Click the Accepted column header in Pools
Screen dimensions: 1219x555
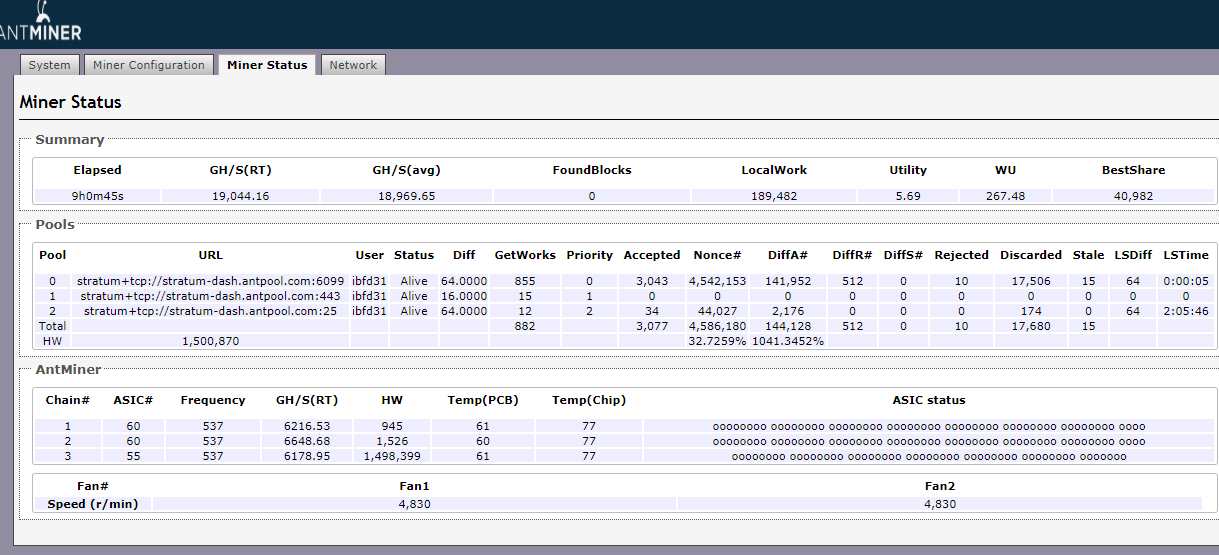pyautogui.click(x=651, y=255)
